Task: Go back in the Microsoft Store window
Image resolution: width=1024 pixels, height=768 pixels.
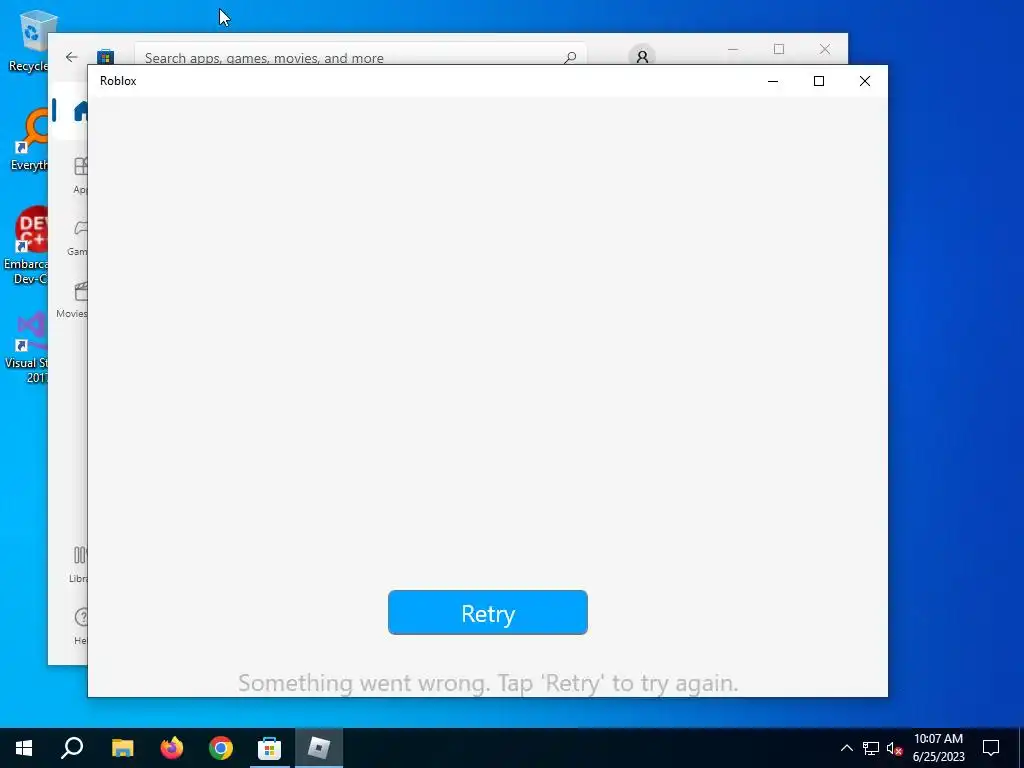Action: [72, 57]
